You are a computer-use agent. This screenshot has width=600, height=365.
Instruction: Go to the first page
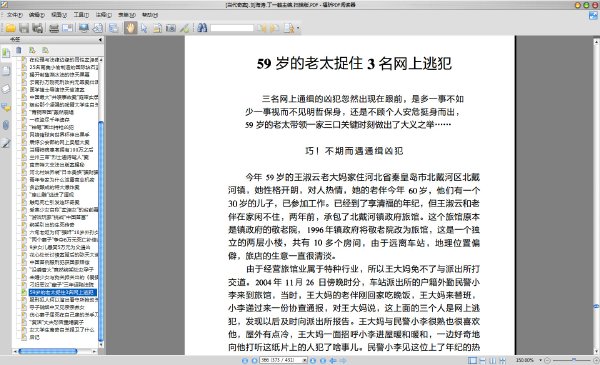click(245, 360)
